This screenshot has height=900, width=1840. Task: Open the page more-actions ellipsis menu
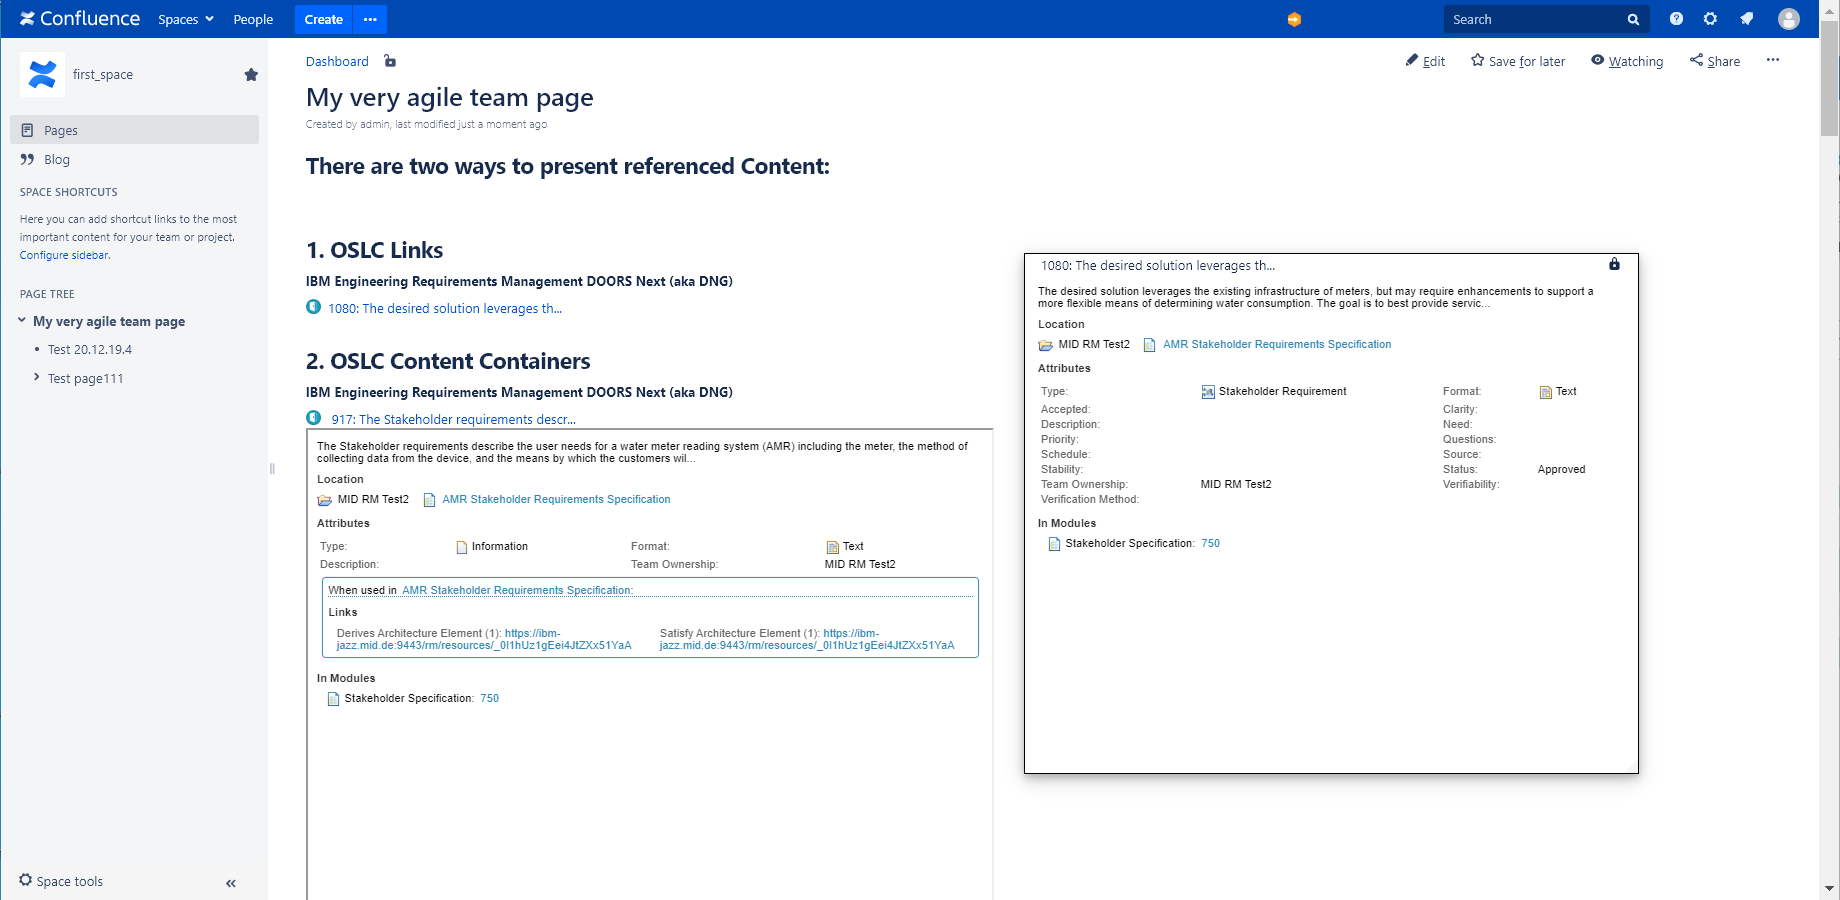click(x=1773, y=60)
